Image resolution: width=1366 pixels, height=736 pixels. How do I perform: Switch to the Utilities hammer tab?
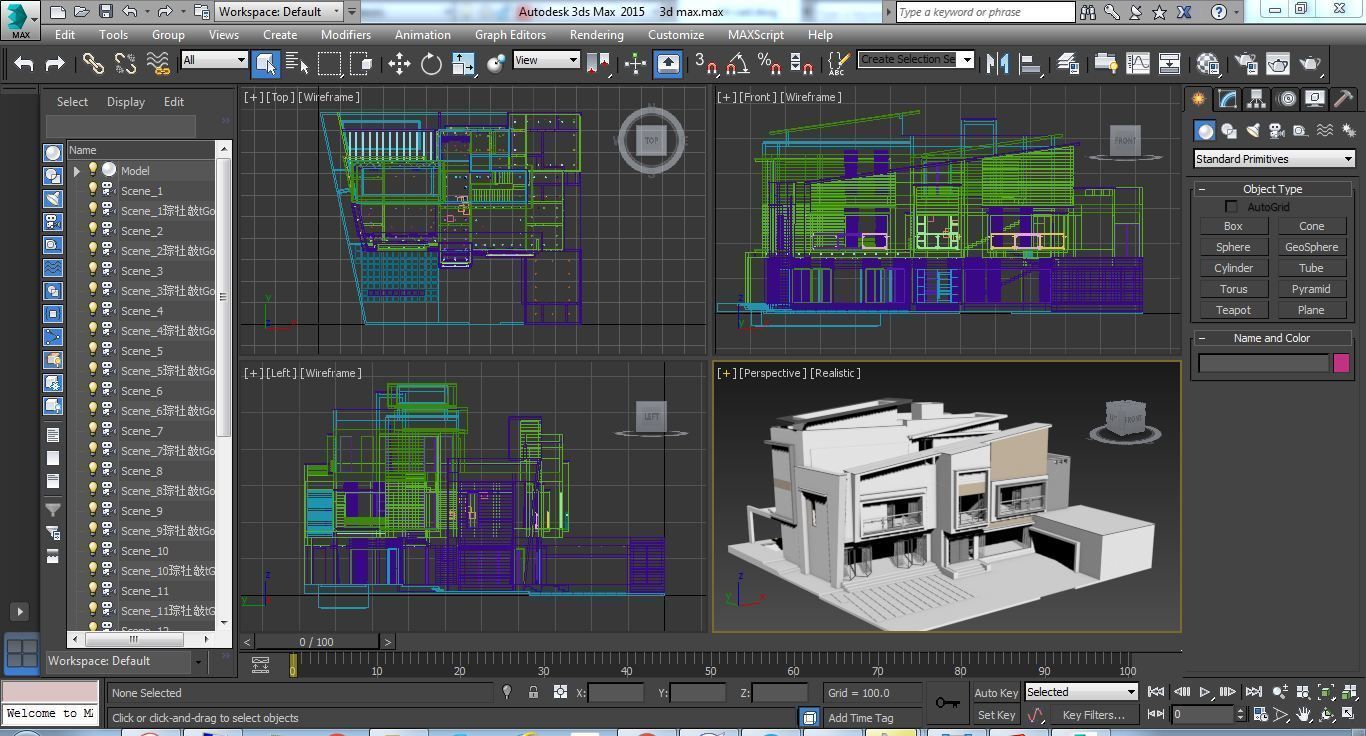pyautogui.click(x=1343, y=99)
